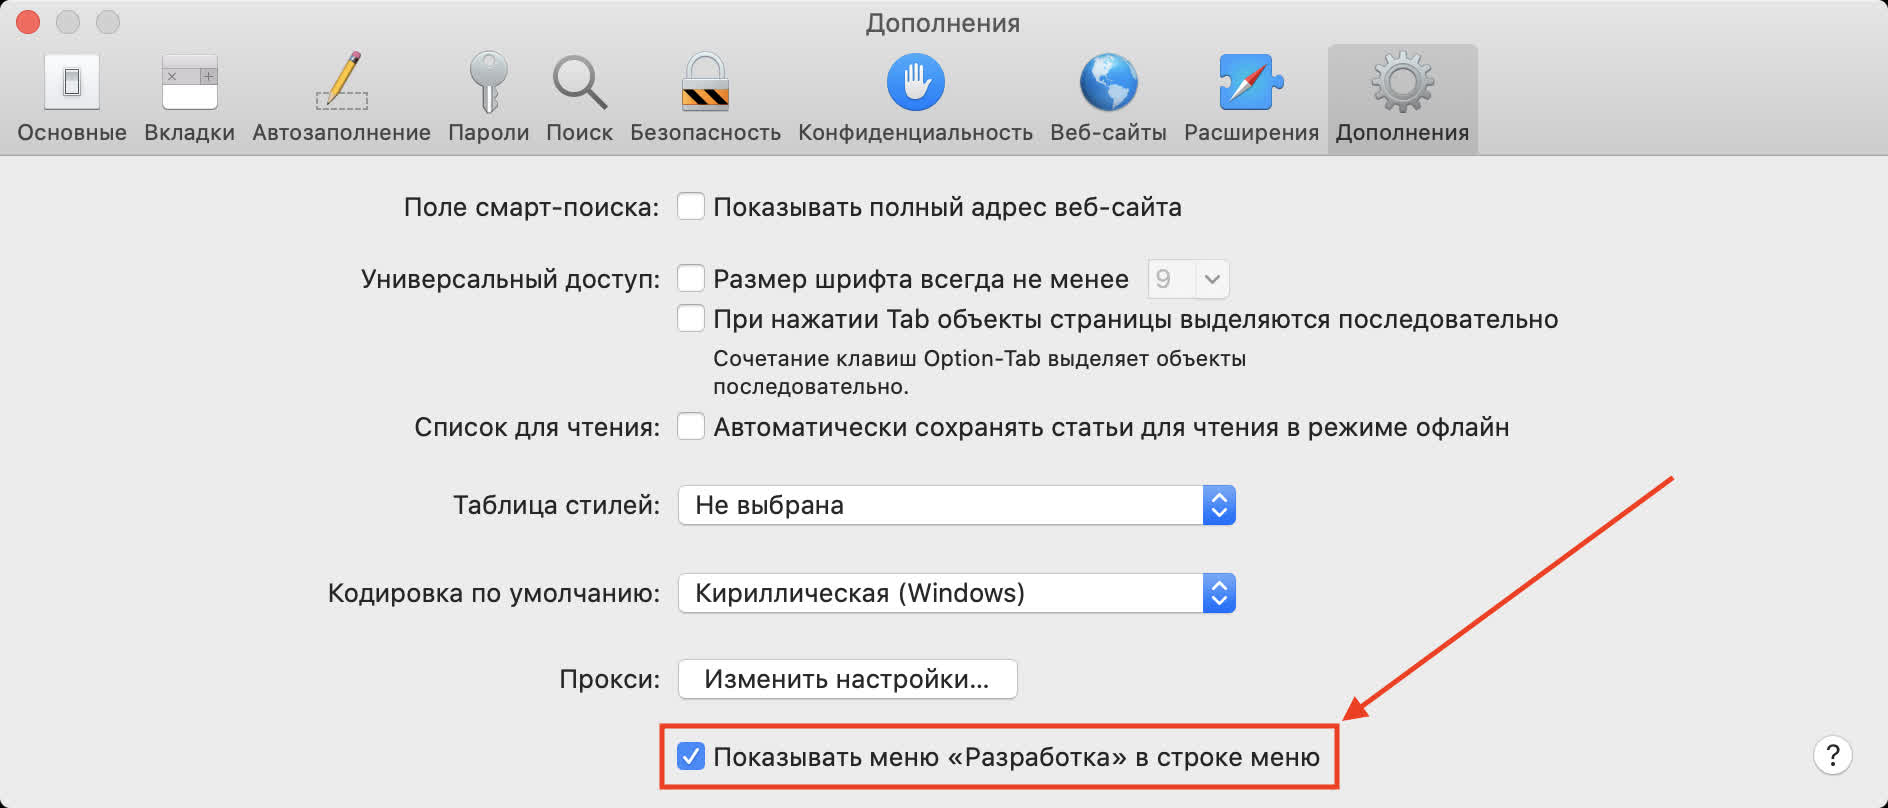Click the Автозаполнение tab label
The image size is (1888, 808).
(342, 132)
